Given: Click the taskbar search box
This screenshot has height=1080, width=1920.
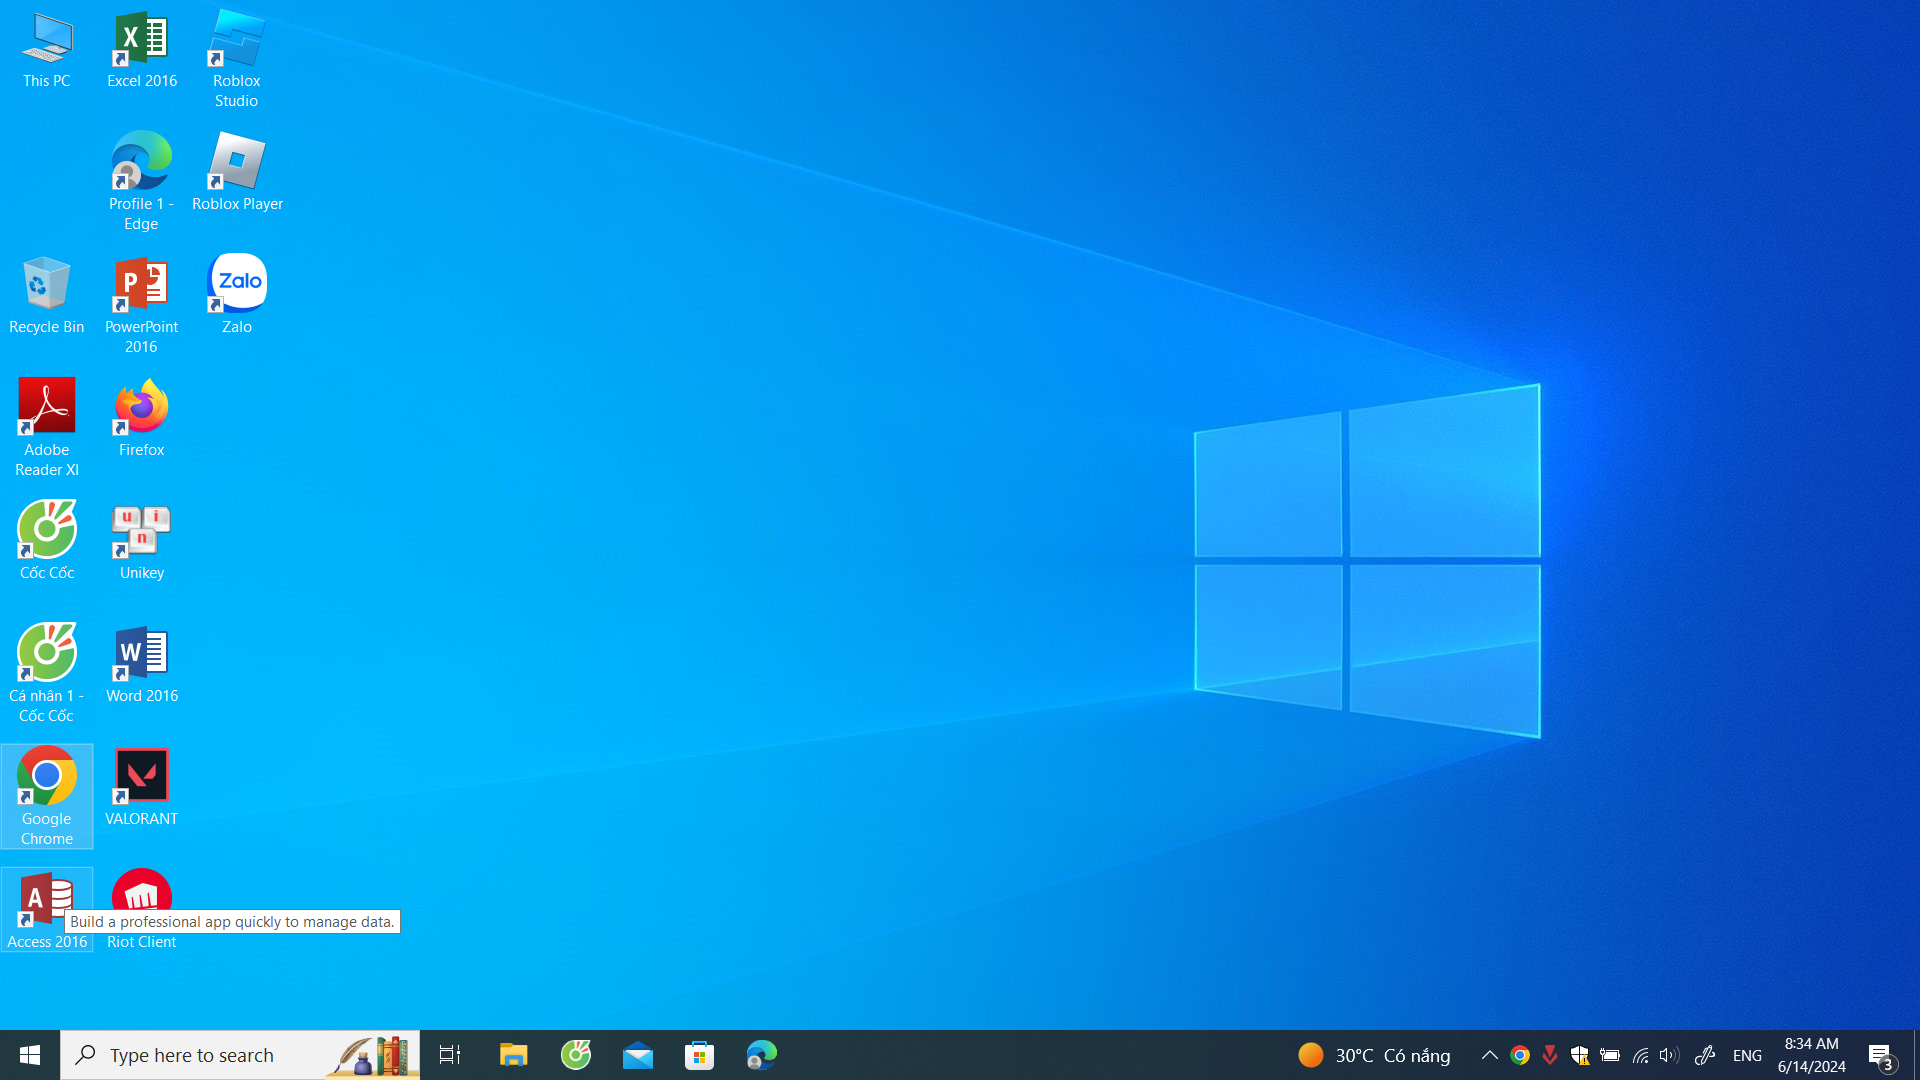Looking at the screenshot, I should point(200,1055).
